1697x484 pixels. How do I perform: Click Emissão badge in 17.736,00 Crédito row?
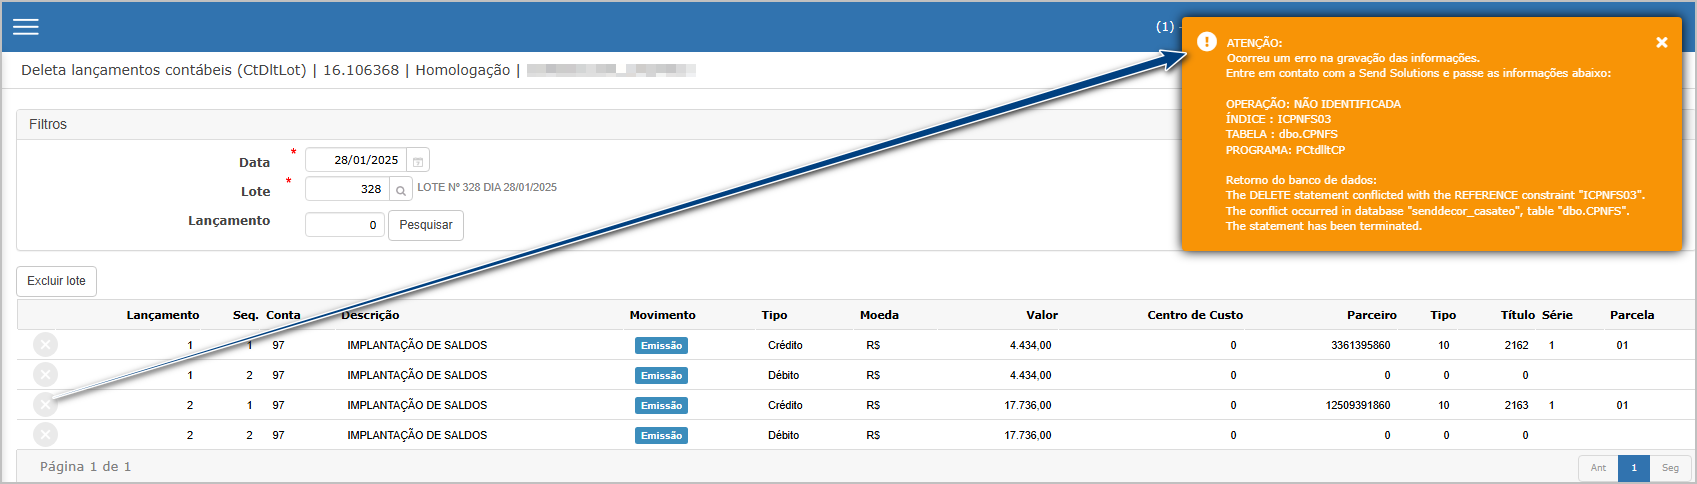(661, 406)
